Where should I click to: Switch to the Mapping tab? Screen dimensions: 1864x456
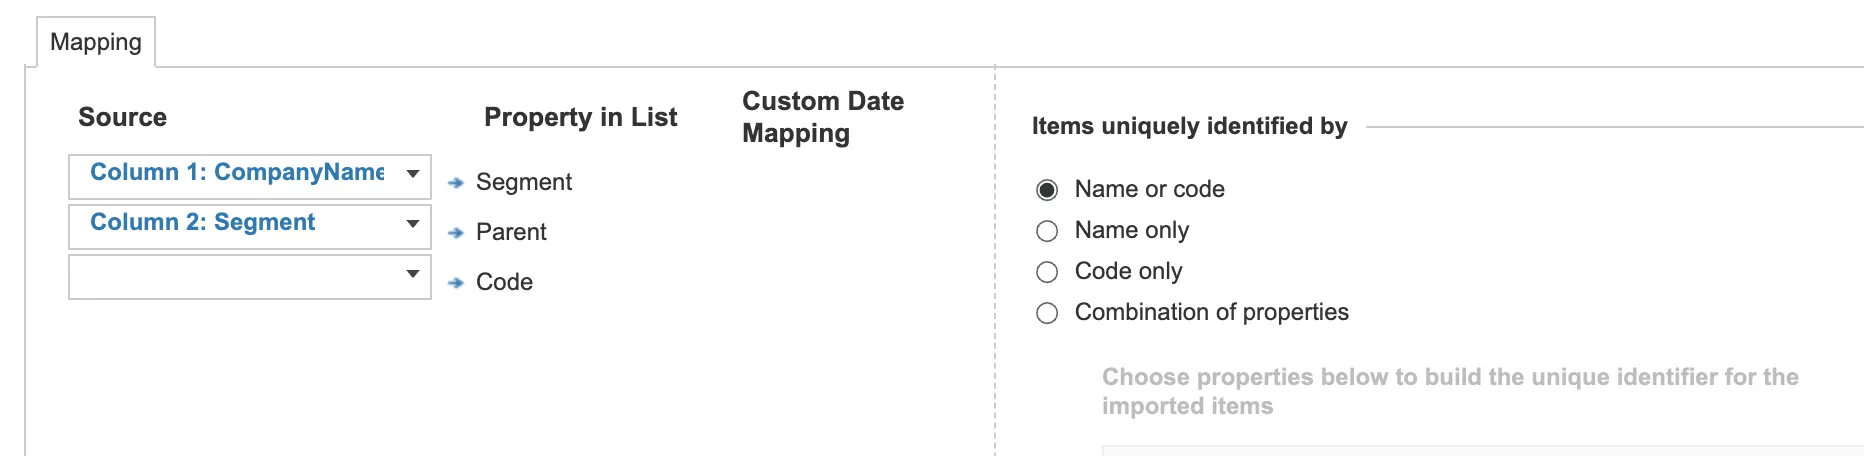96,42
